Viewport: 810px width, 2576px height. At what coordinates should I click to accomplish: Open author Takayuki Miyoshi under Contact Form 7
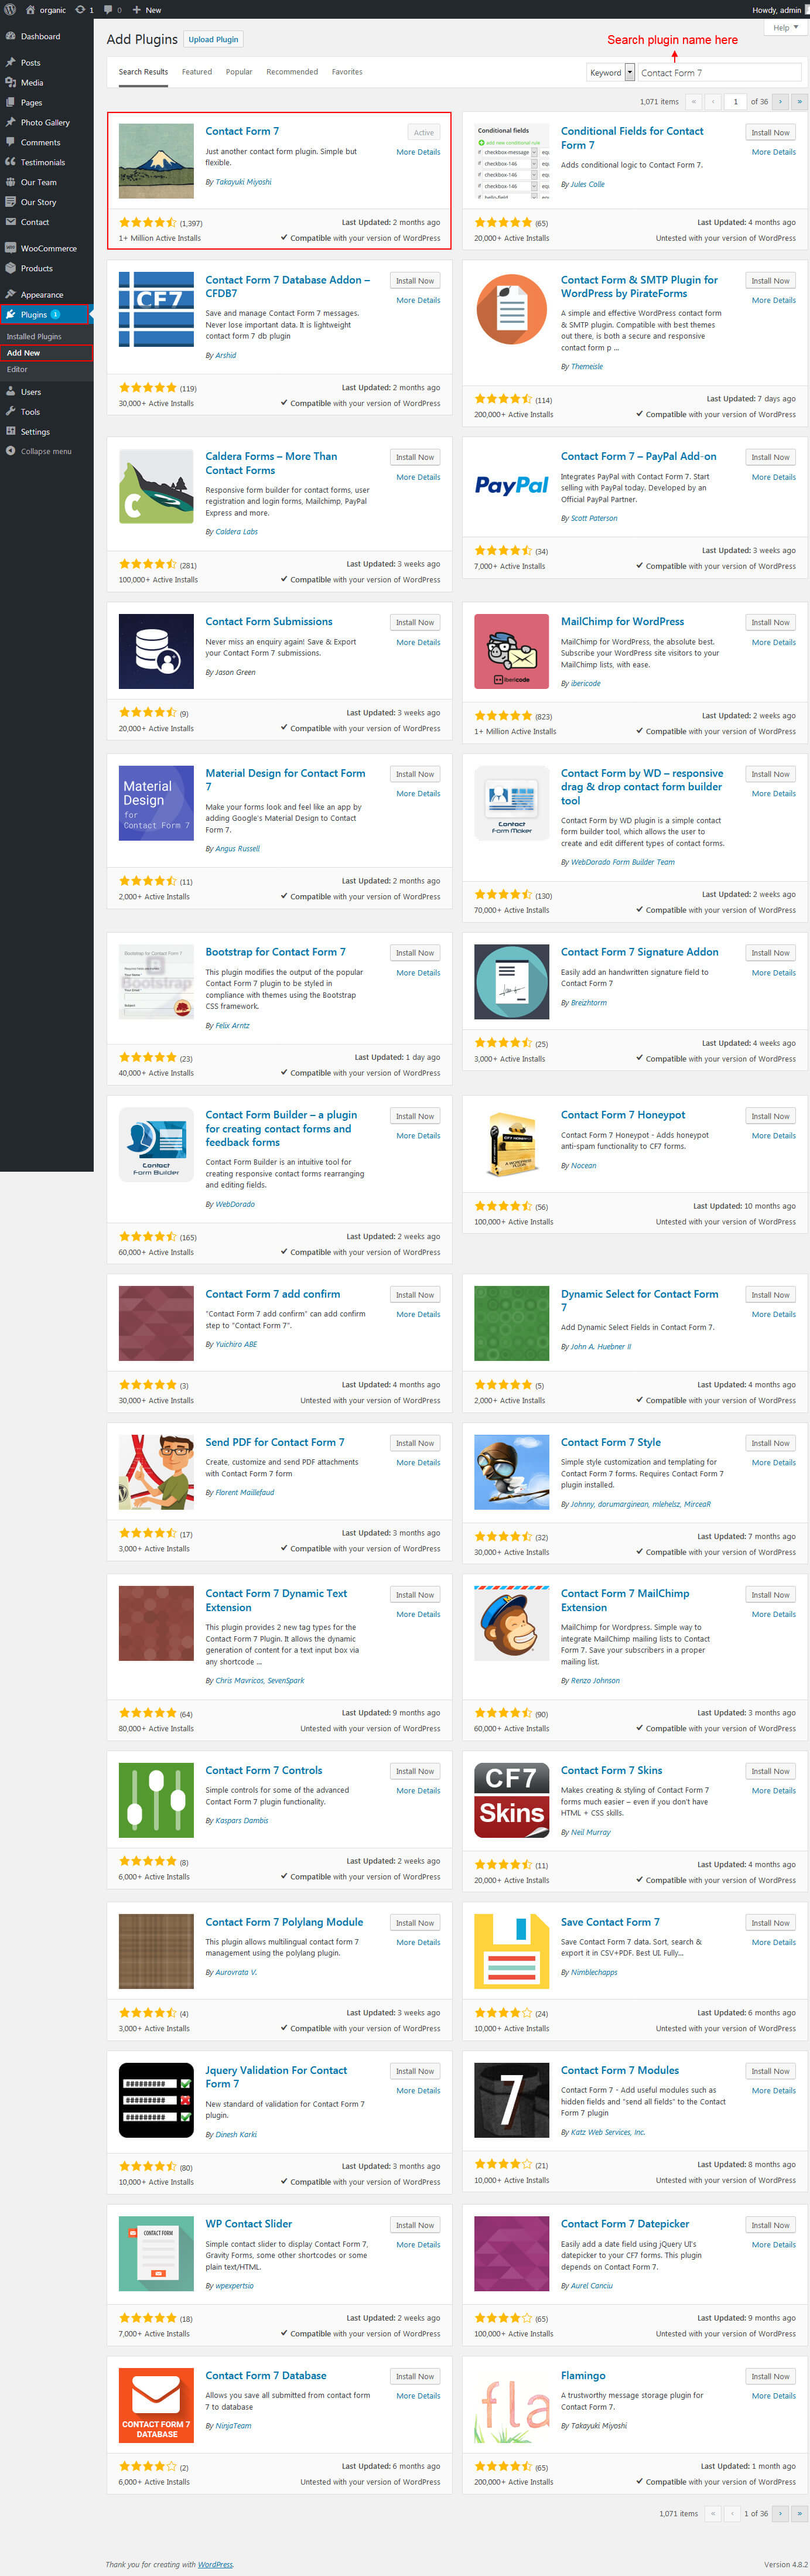243,182
